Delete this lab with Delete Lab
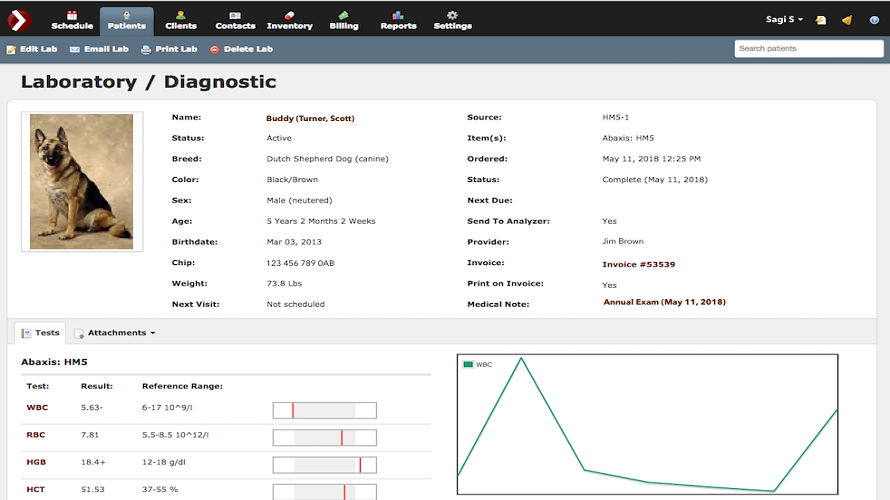The height and width of the screenshot is (500, 890). point(241,49)
